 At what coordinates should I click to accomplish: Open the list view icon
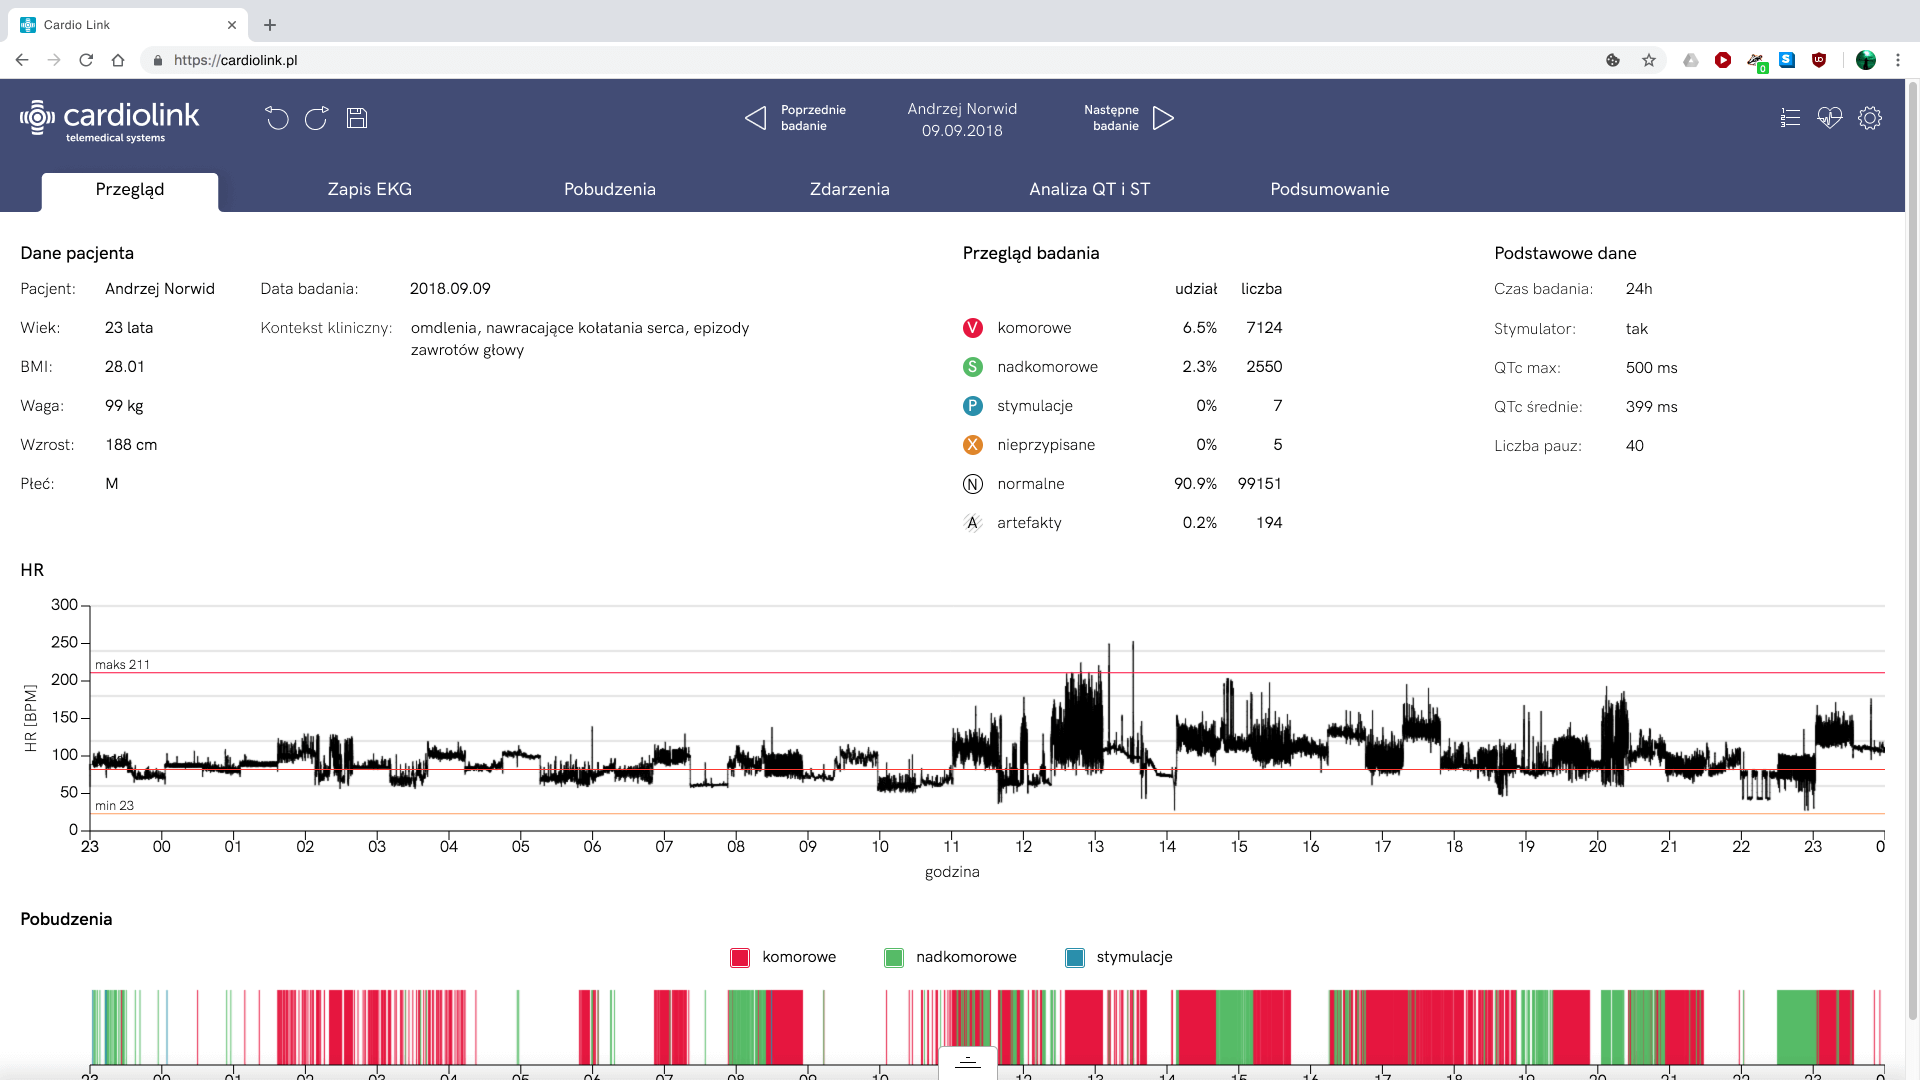point(1790,118)
